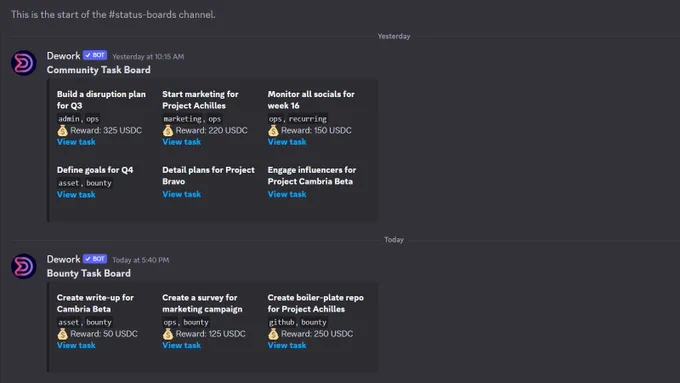Screen dimensions: 680x383
Task: Click Reward: 125 USDC text
Action: [211, 334]
